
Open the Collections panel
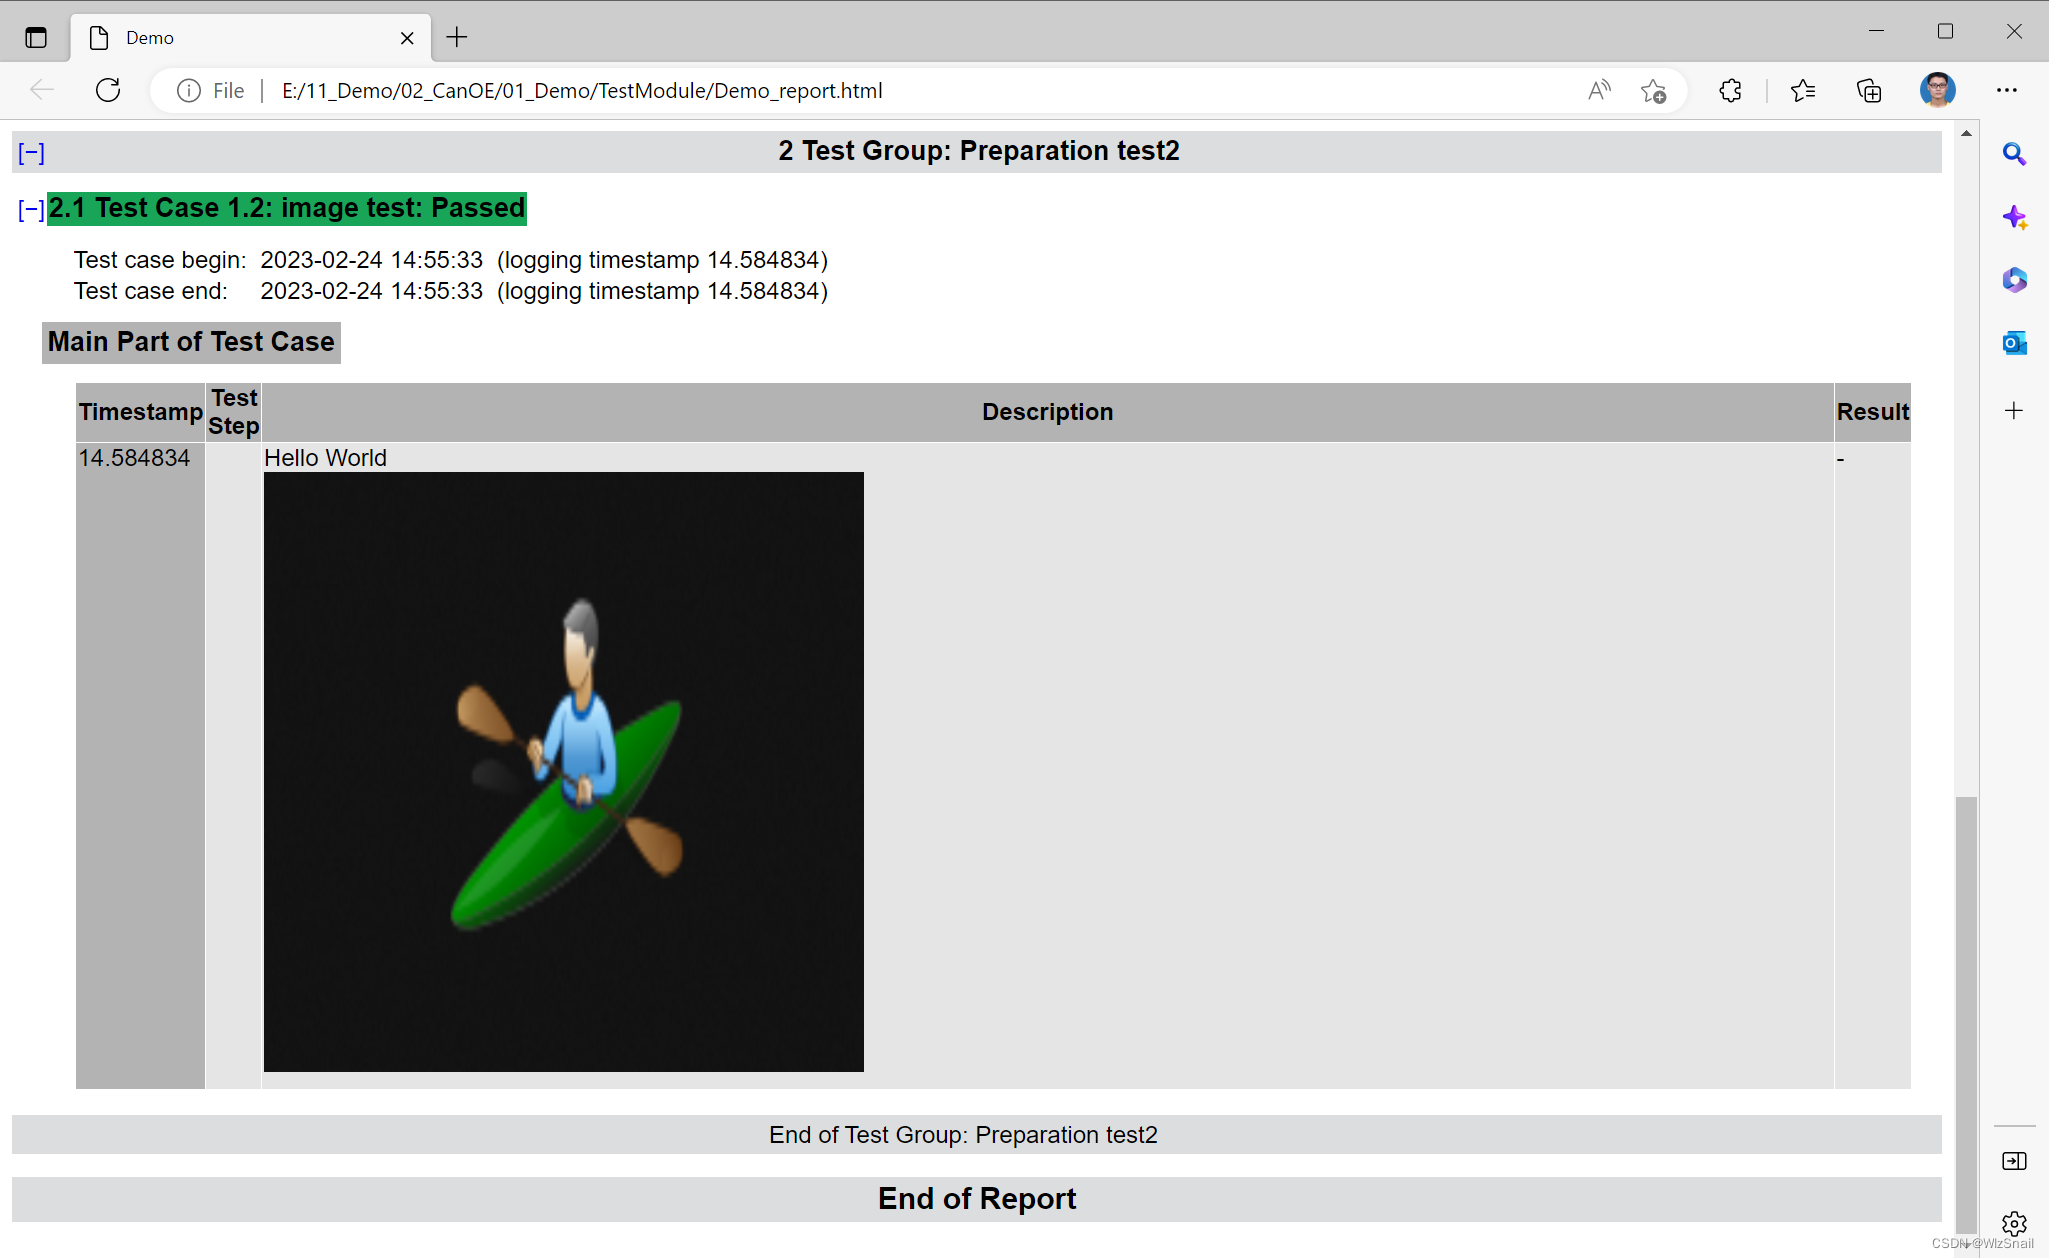pos(1869,91)
